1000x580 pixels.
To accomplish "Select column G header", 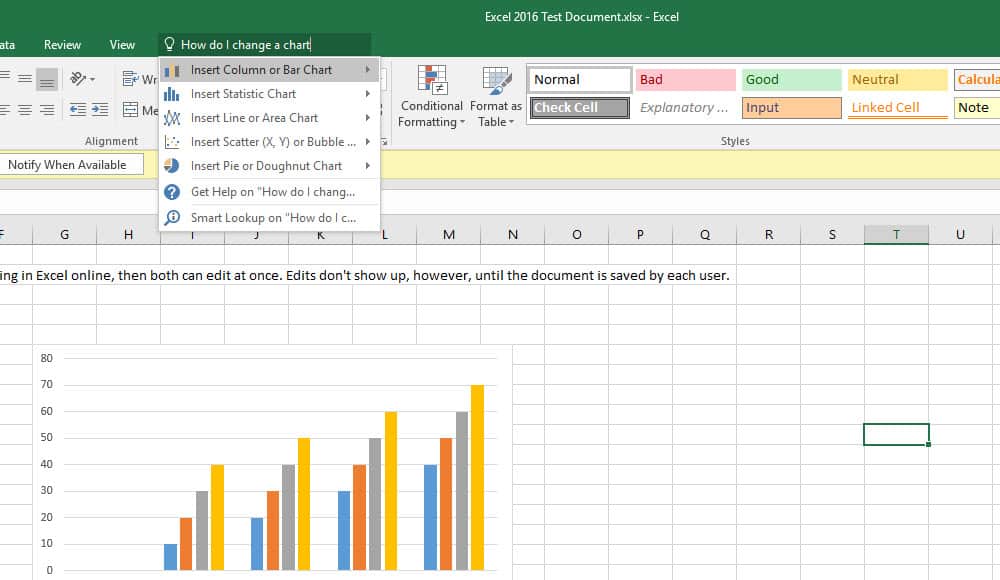I will click(64, 234).
